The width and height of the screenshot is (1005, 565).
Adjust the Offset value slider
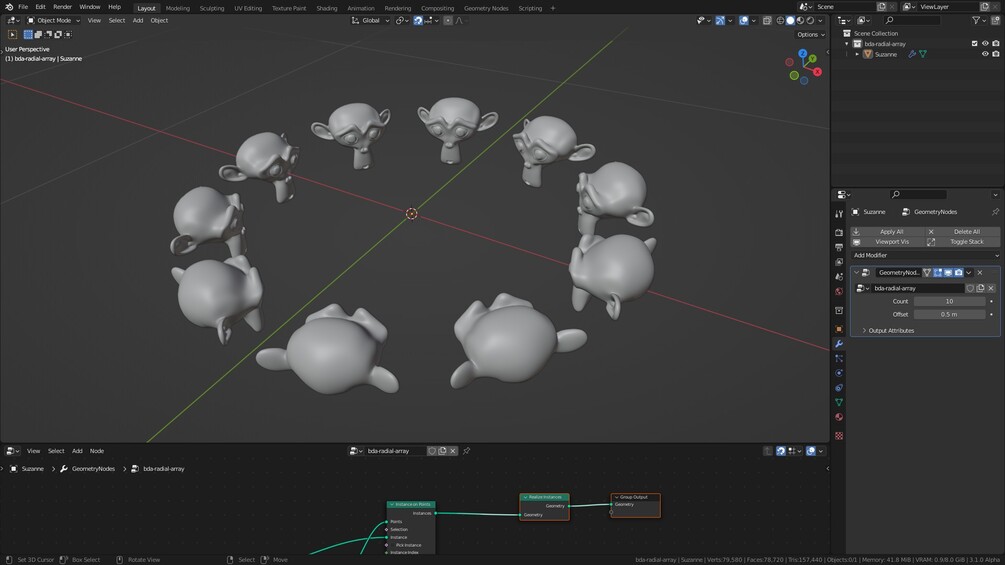tap(949, 315)
